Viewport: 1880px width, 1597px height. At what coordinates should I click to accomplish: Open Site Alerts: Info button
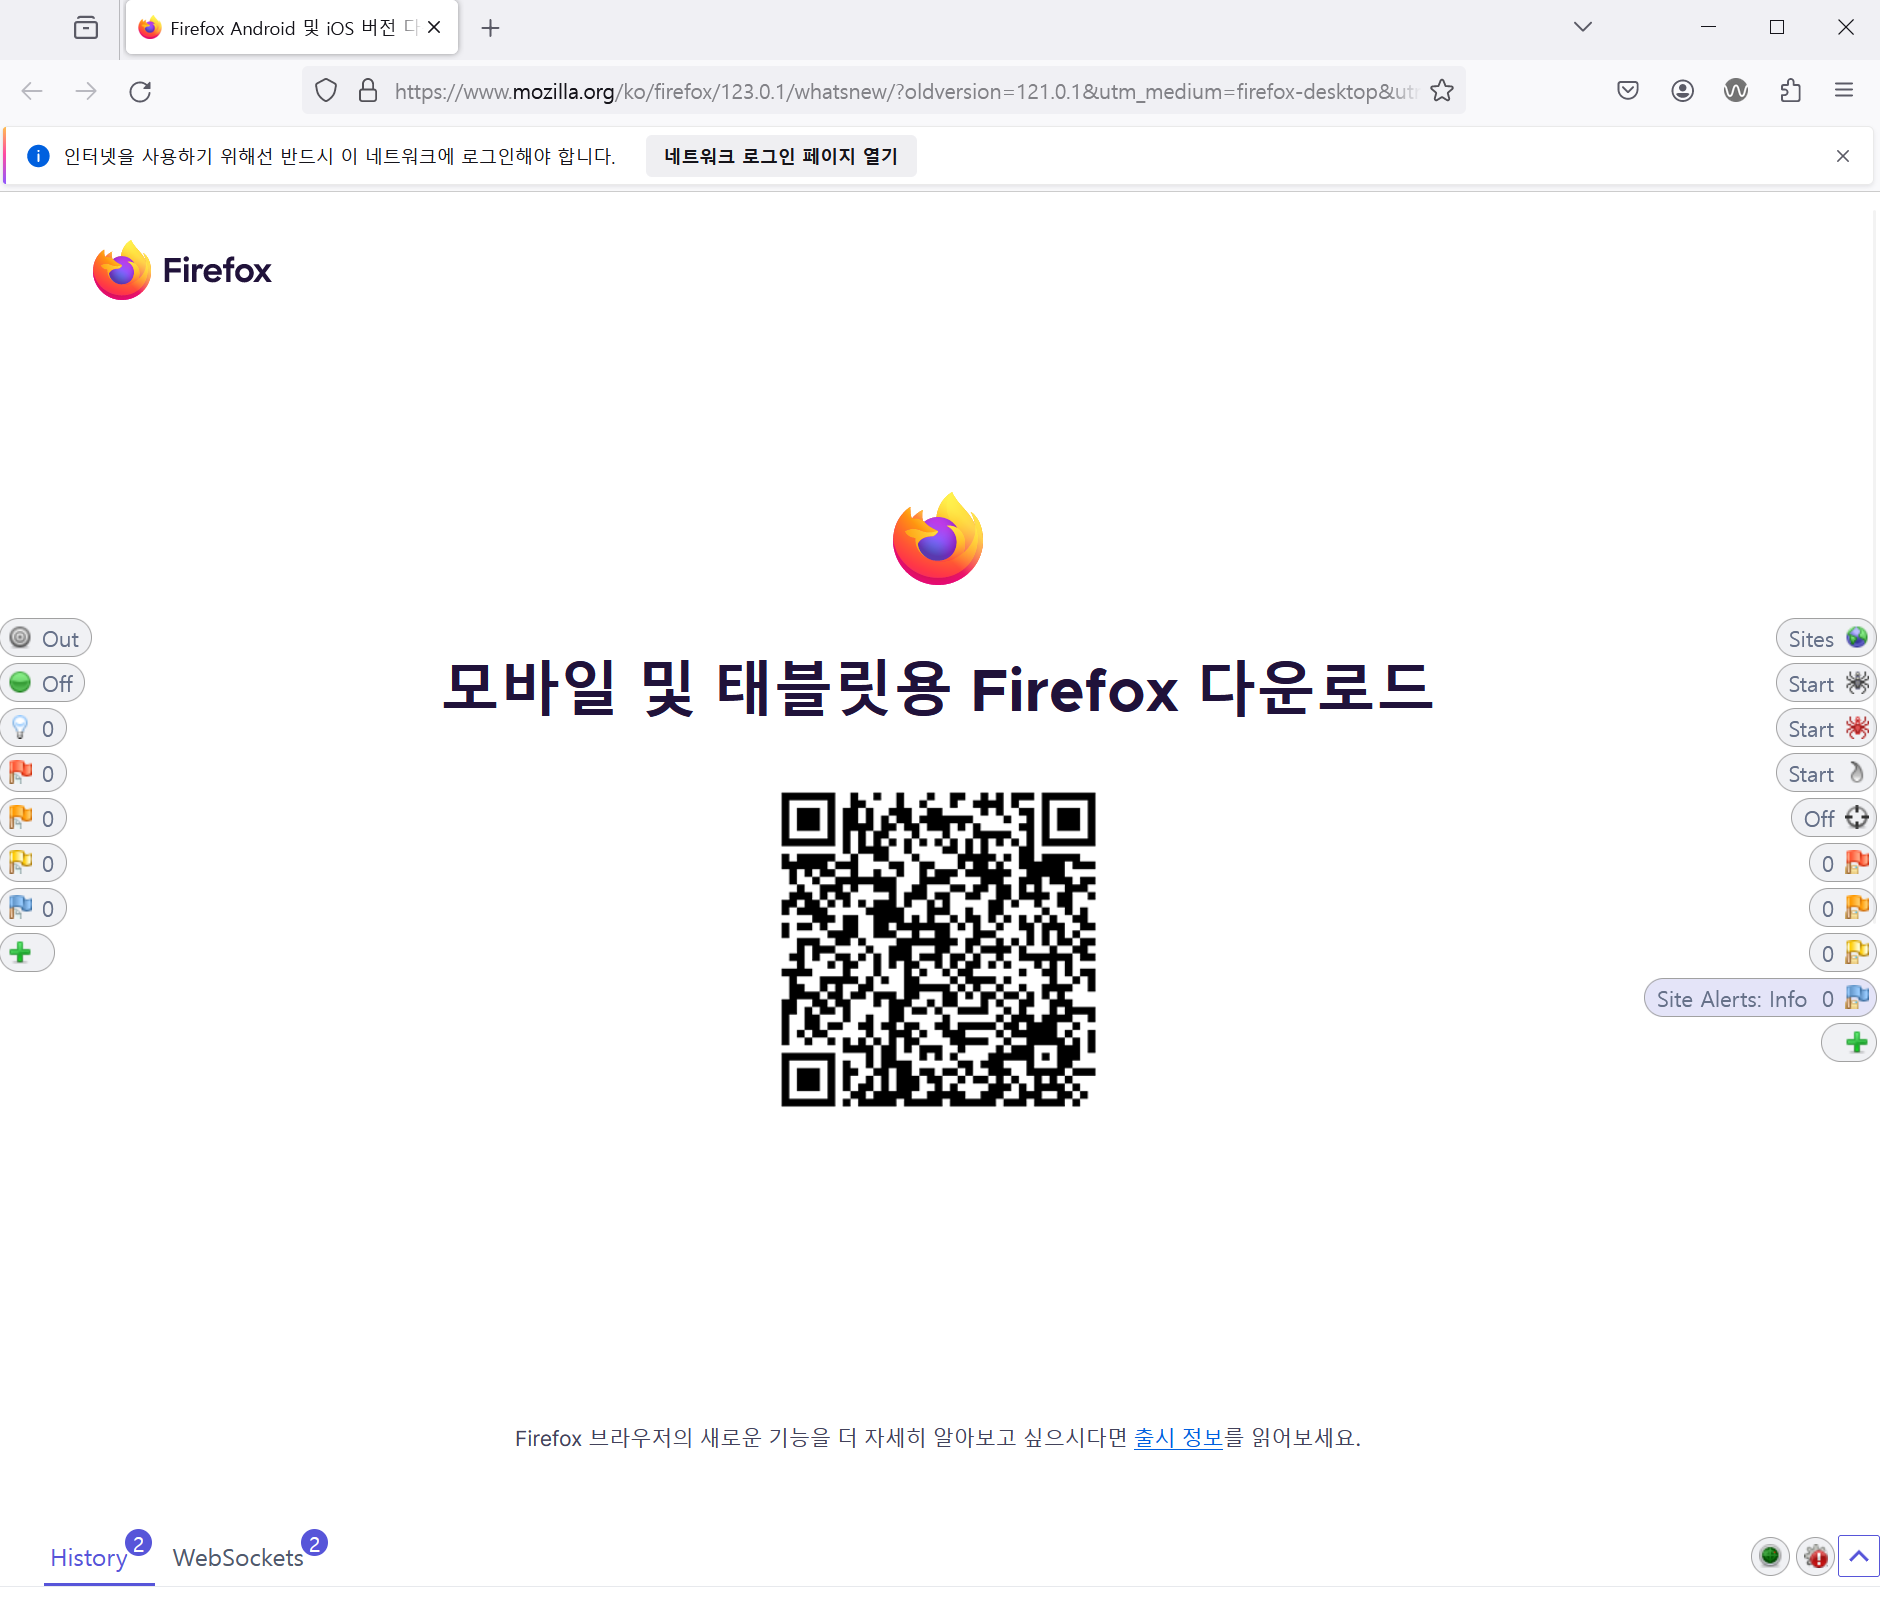coord(1760,999)
